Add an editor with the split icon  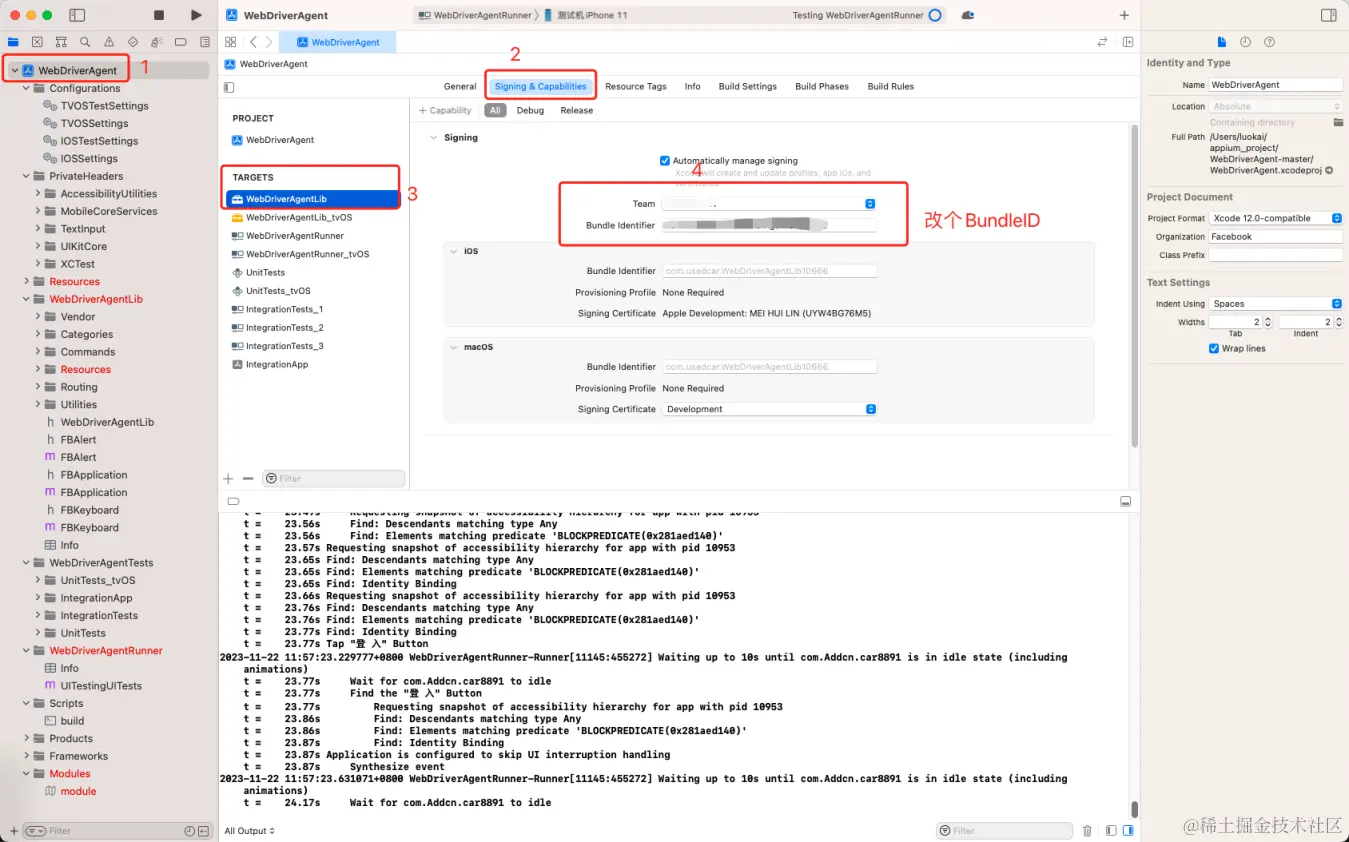pyautogui.click(x=1128, y=42)
